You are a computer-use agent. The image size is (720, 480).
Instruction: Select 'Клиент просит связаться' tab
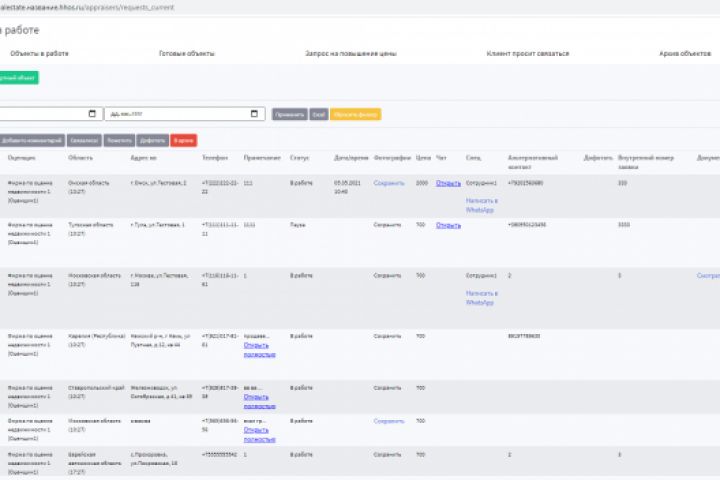click(x=528, y=53)
